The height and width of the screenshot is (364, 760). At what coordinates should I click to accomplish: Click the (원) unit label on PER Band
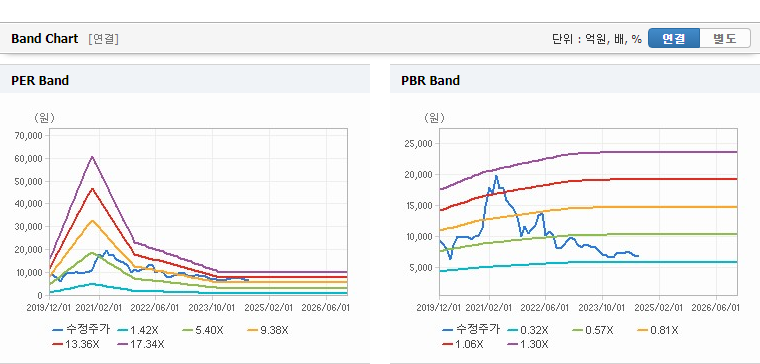click(45, 118)
